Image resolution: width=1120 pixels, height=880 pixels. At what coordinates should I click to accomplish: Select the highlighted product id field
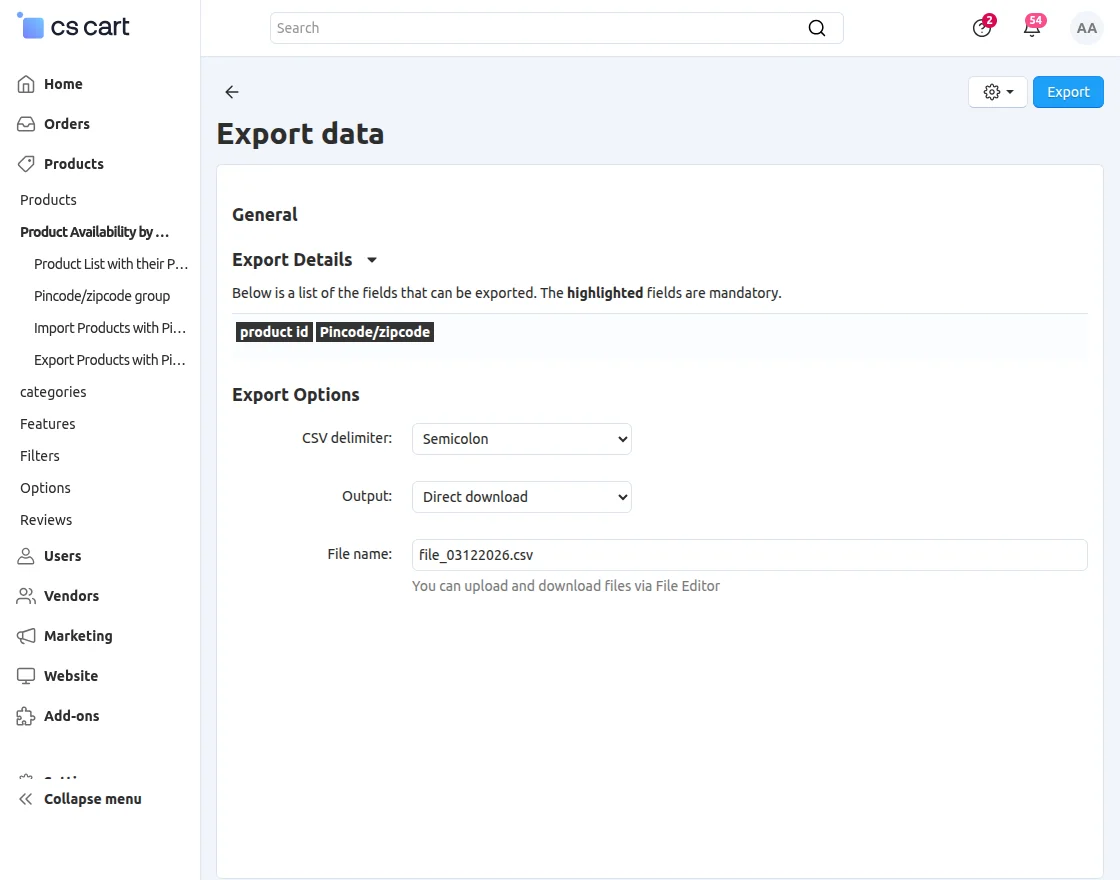coord(273,331)
